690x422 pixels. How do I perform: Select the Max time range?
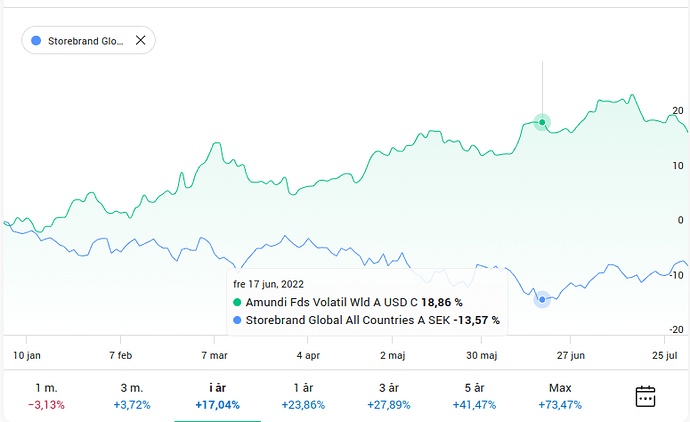560,396
